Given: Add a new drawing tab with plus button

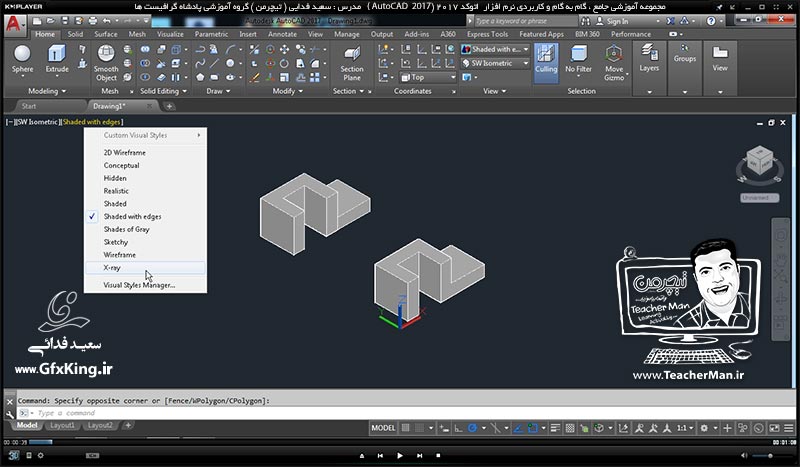Looking at the screenshot, I should 169,106.
